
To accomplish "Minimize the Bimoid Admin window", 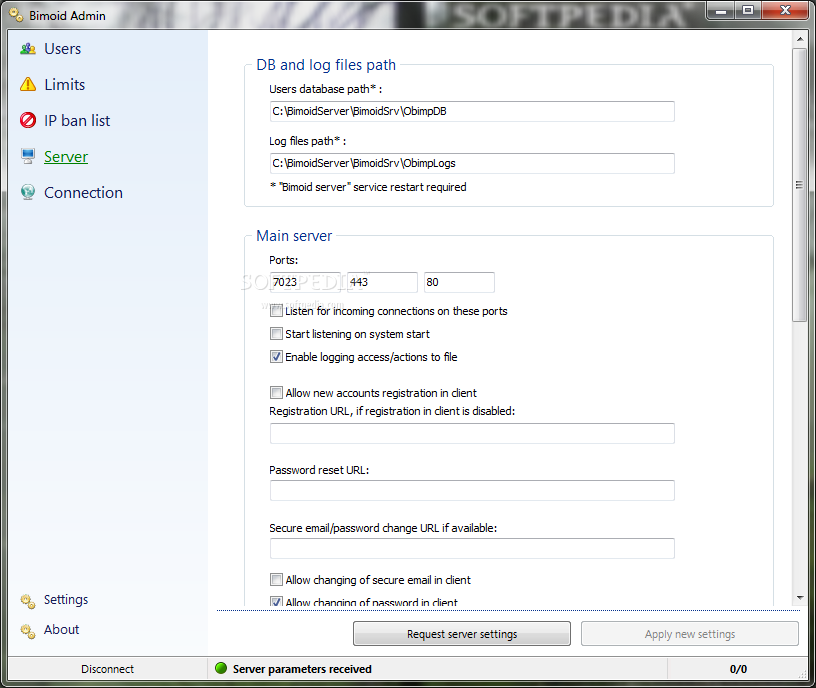I will pyautogui.click(x=721, y=11).
